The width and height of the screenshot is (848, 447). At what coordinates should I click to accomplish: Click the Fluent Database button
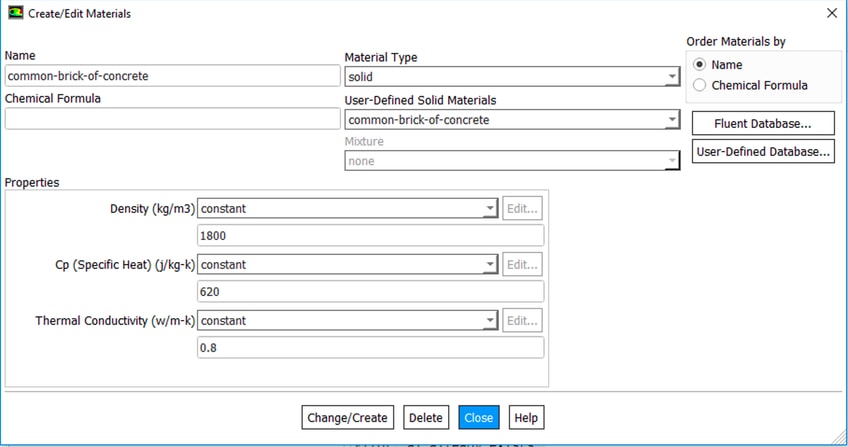click(x=762, y=123)
